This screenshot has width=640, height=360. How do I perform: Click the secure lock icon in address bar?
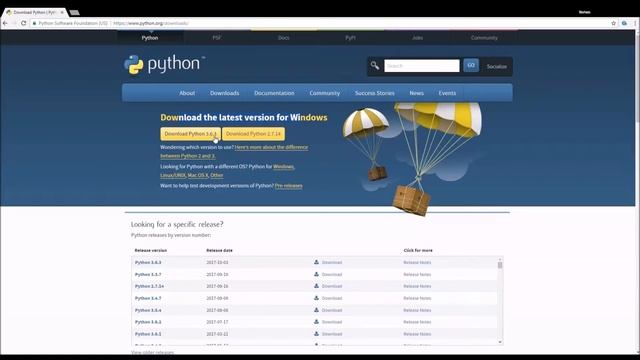click(x=34, y=23)
